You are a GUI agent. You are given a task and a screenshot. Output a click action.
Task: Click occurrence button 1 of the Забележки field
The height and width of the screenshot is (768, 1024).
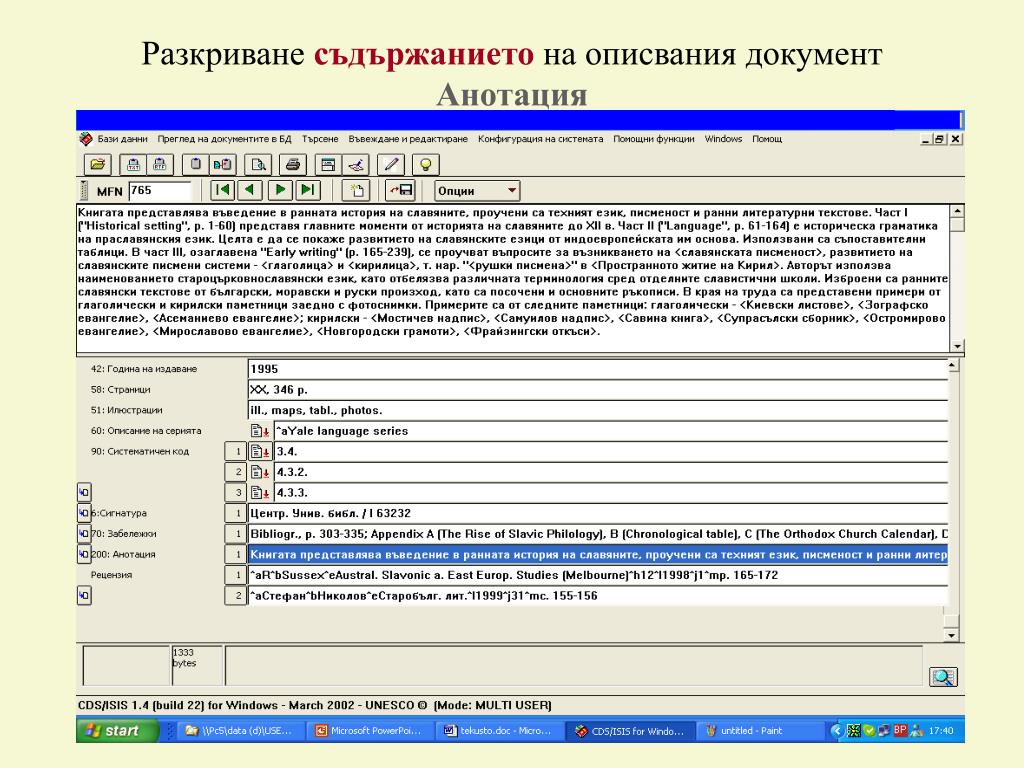(236, 534)
